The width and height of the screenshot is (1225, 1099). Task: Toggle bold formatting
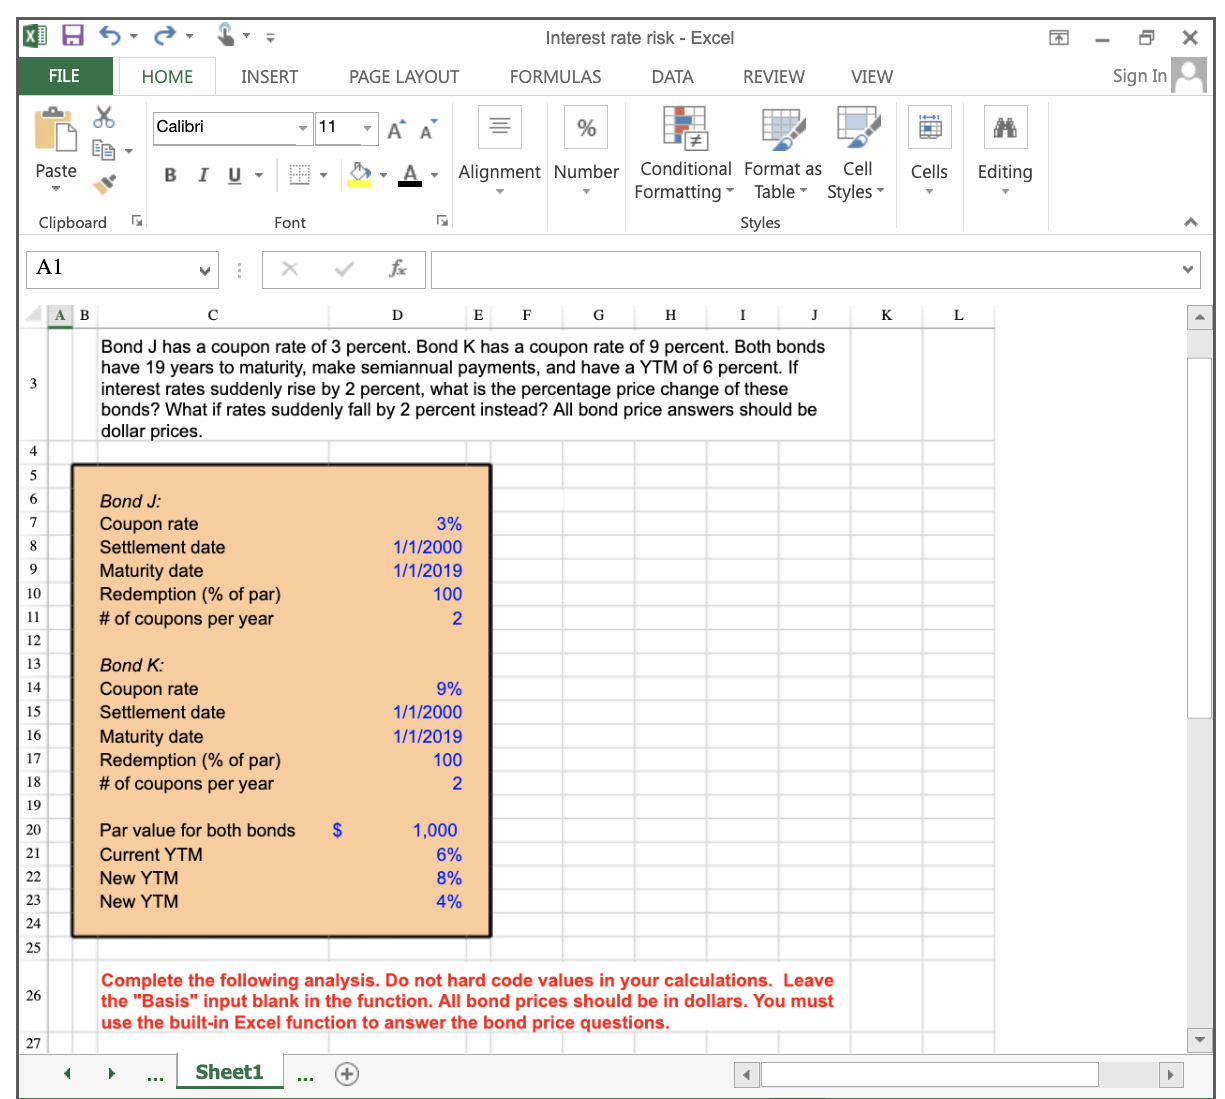[x=170, y=175]
